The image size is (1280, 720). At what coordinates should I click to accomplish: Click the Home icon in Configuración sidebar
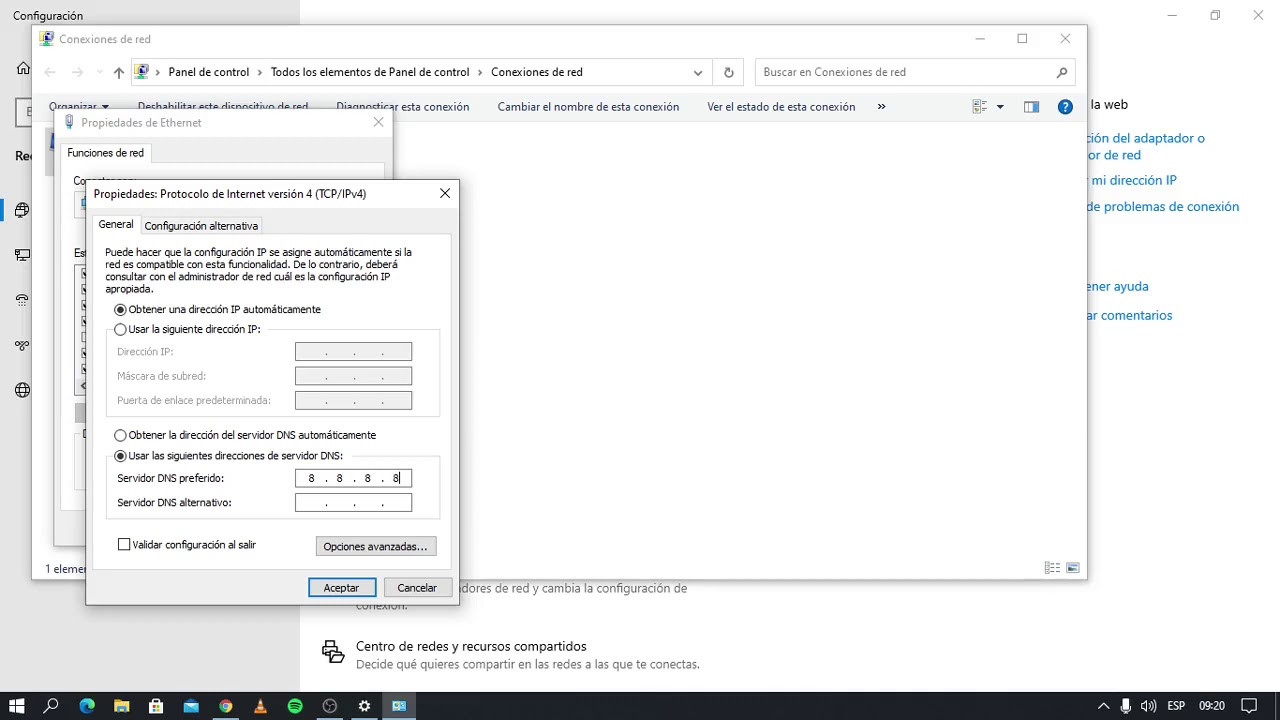coord(23,68)
